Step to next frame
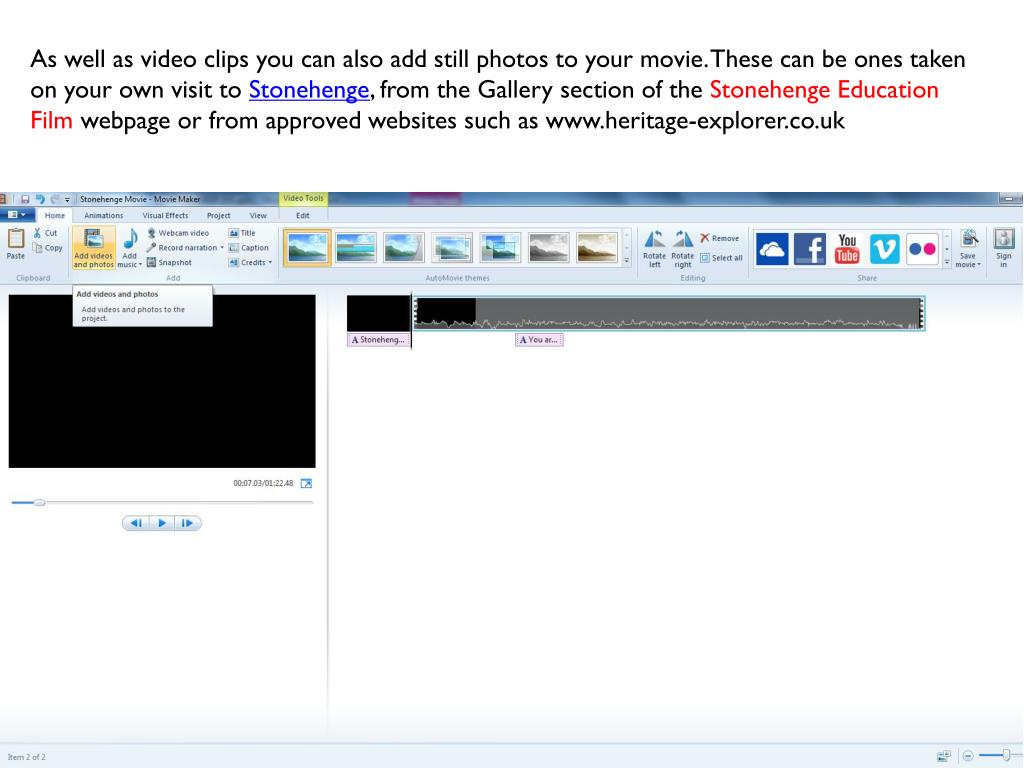Screen dimensions: 1024x768 (x=187, y=523)
